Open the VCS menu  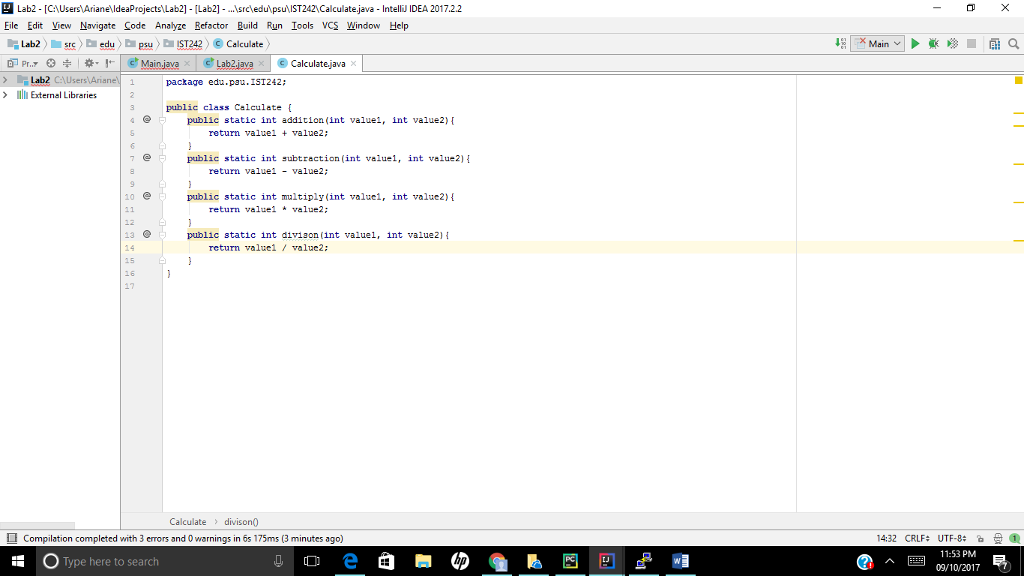pyautogui.click(x=329, y=26)
